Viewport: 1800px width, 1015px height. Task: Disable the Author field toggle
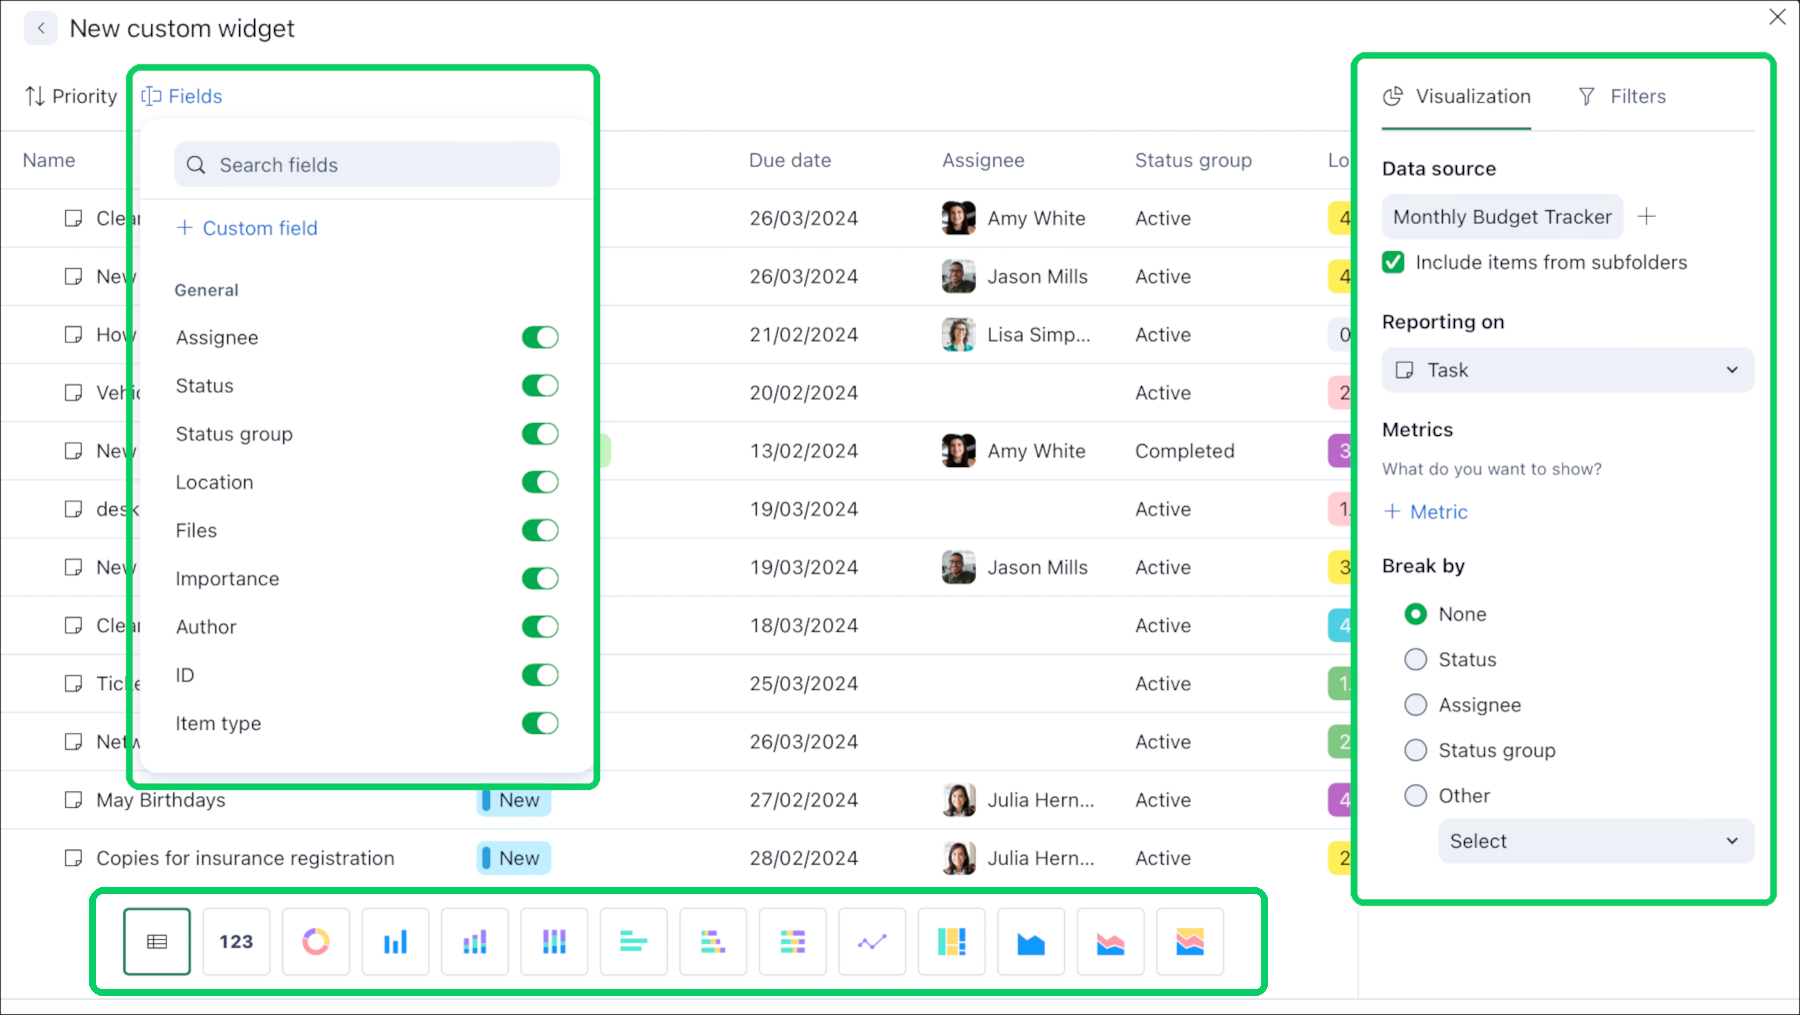click(x=540, y=627)
